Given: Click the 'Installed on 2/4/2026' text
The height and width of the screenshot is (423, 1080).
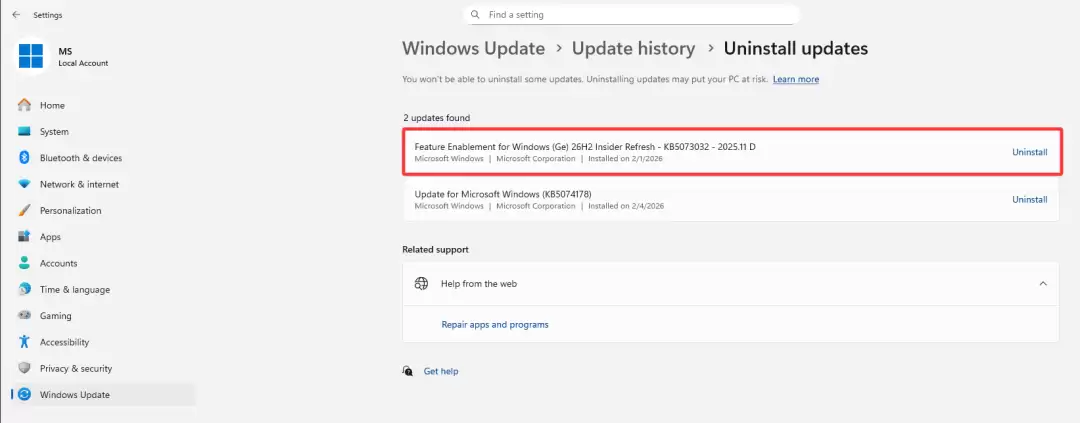Looking at the screenshot, I should coord(625,206).
